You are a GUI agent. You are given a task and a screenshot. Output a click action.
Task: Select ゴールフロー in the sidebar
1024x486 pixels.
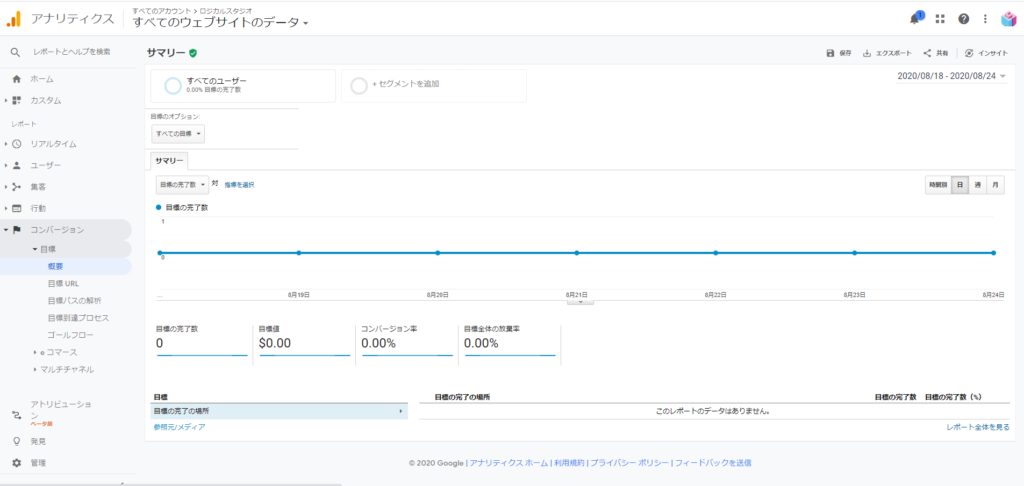point(71,335)
